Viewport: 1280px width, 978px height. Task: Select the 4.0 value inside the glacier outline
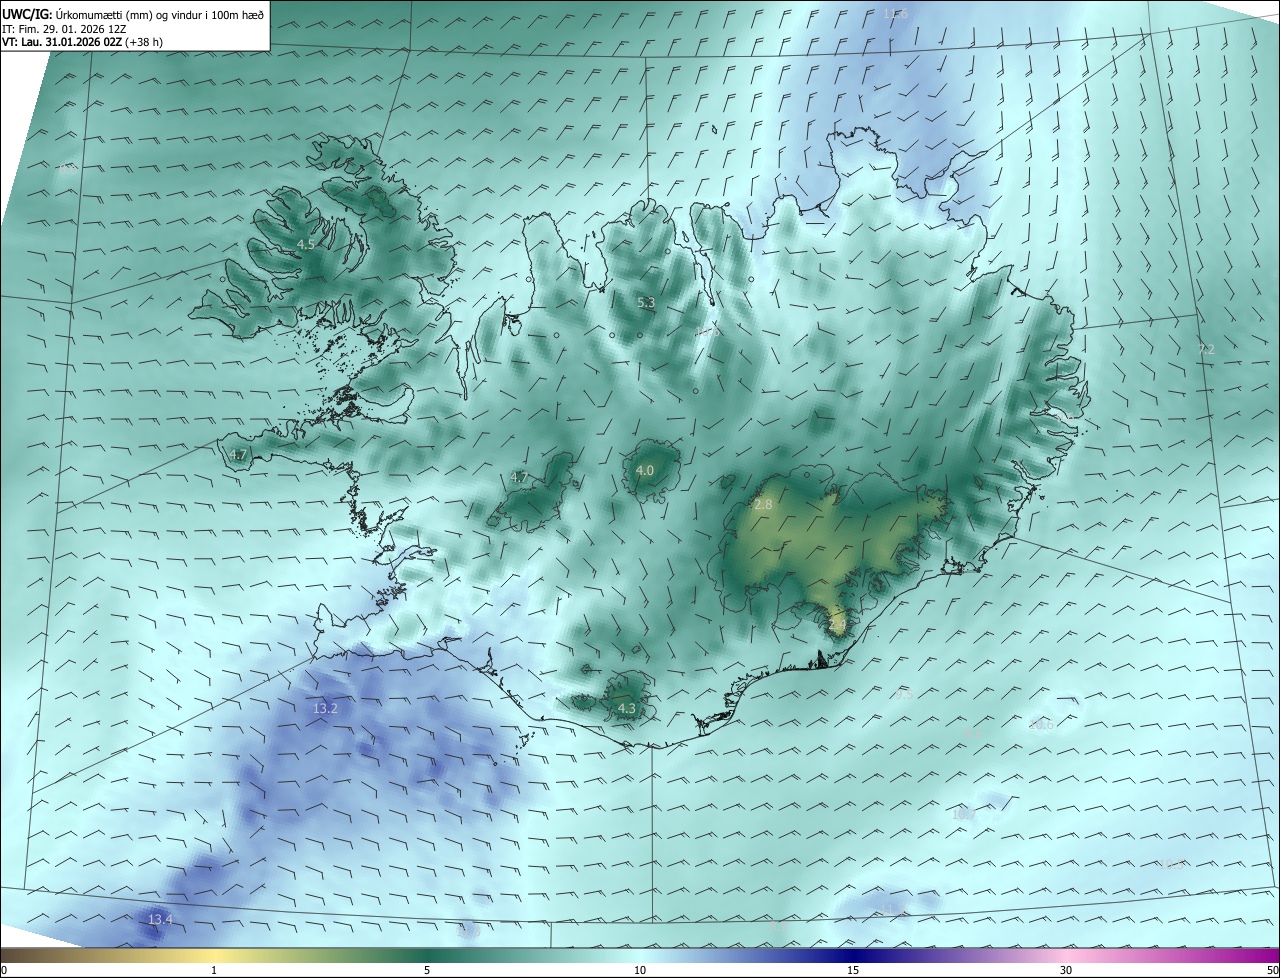645,470
